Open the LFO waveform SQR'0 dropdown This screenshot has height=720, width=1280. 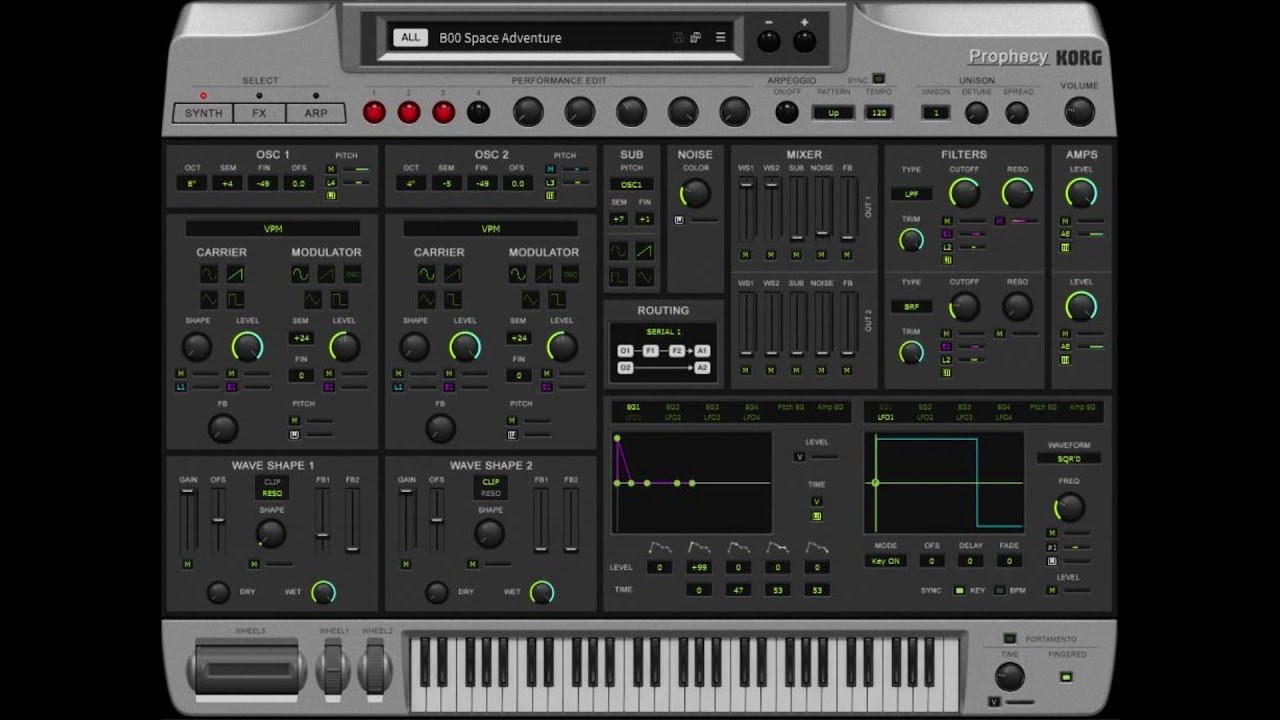pyautogui.click(x=1069, y=459)
